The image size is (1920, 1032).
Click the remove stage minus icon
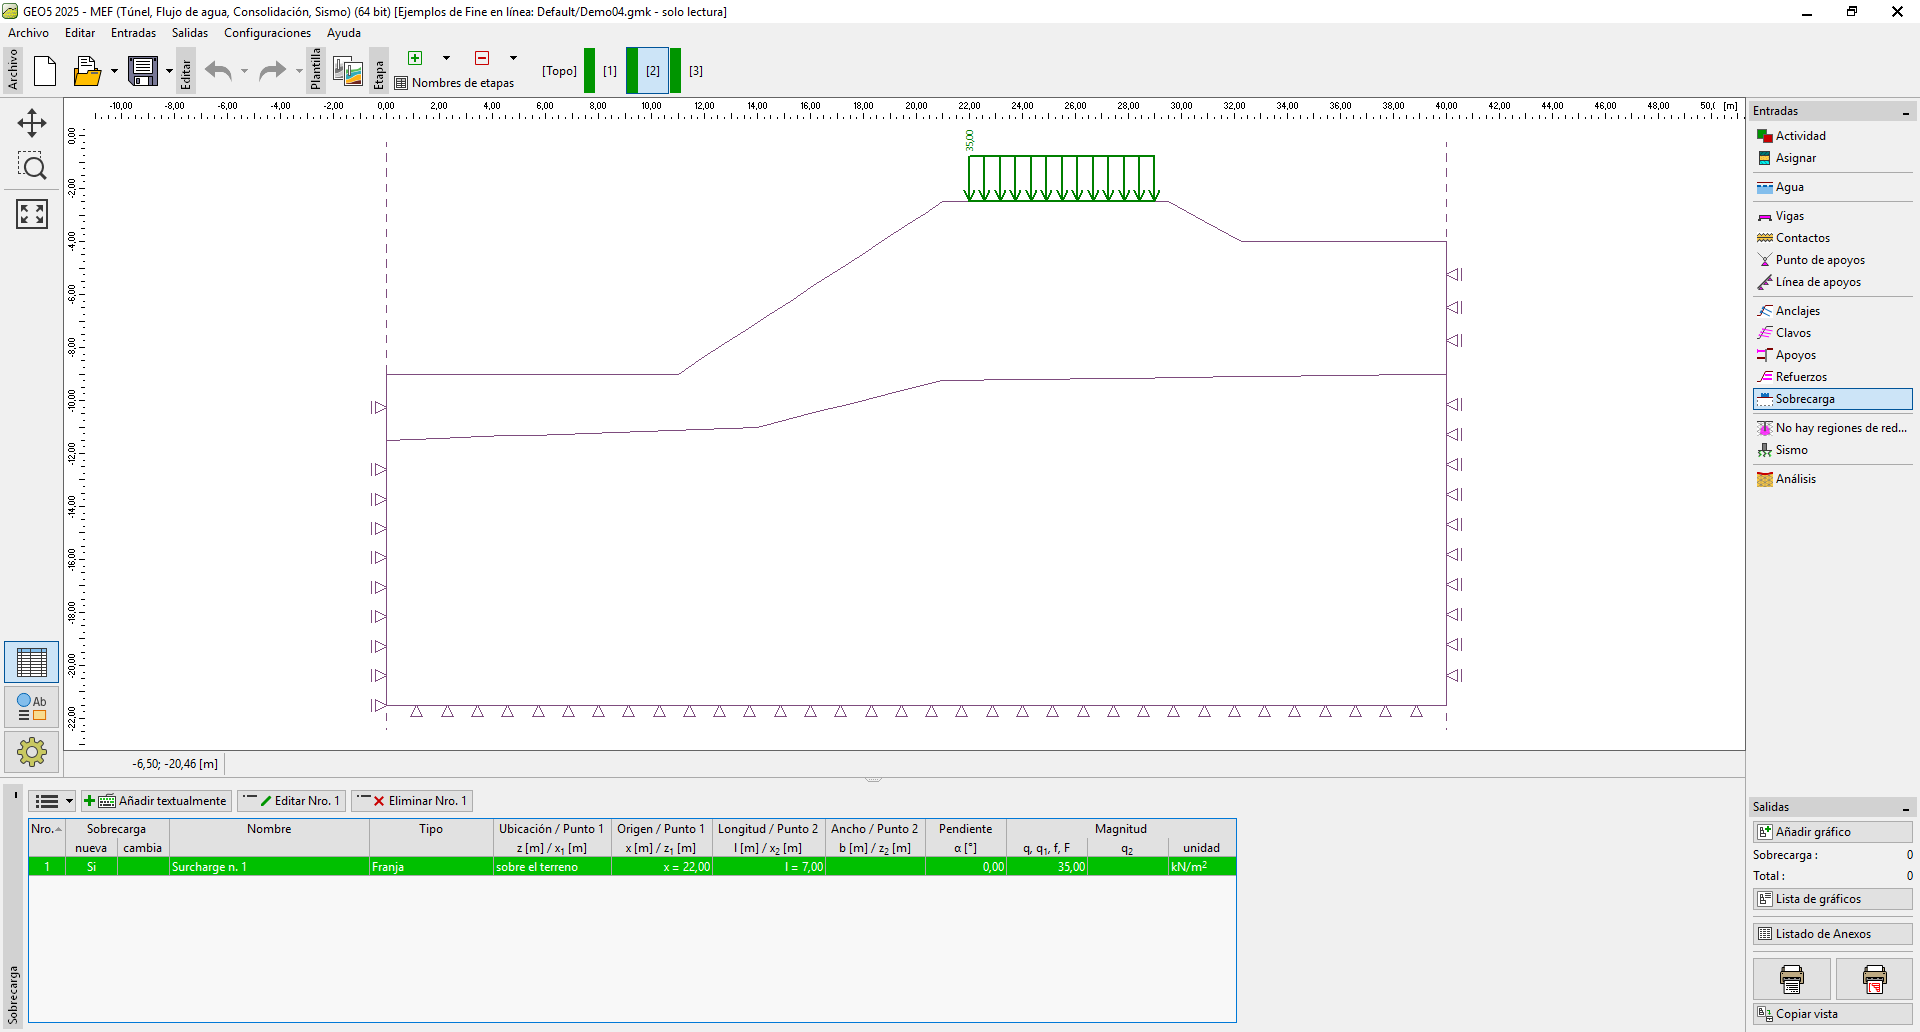[482, 58]
